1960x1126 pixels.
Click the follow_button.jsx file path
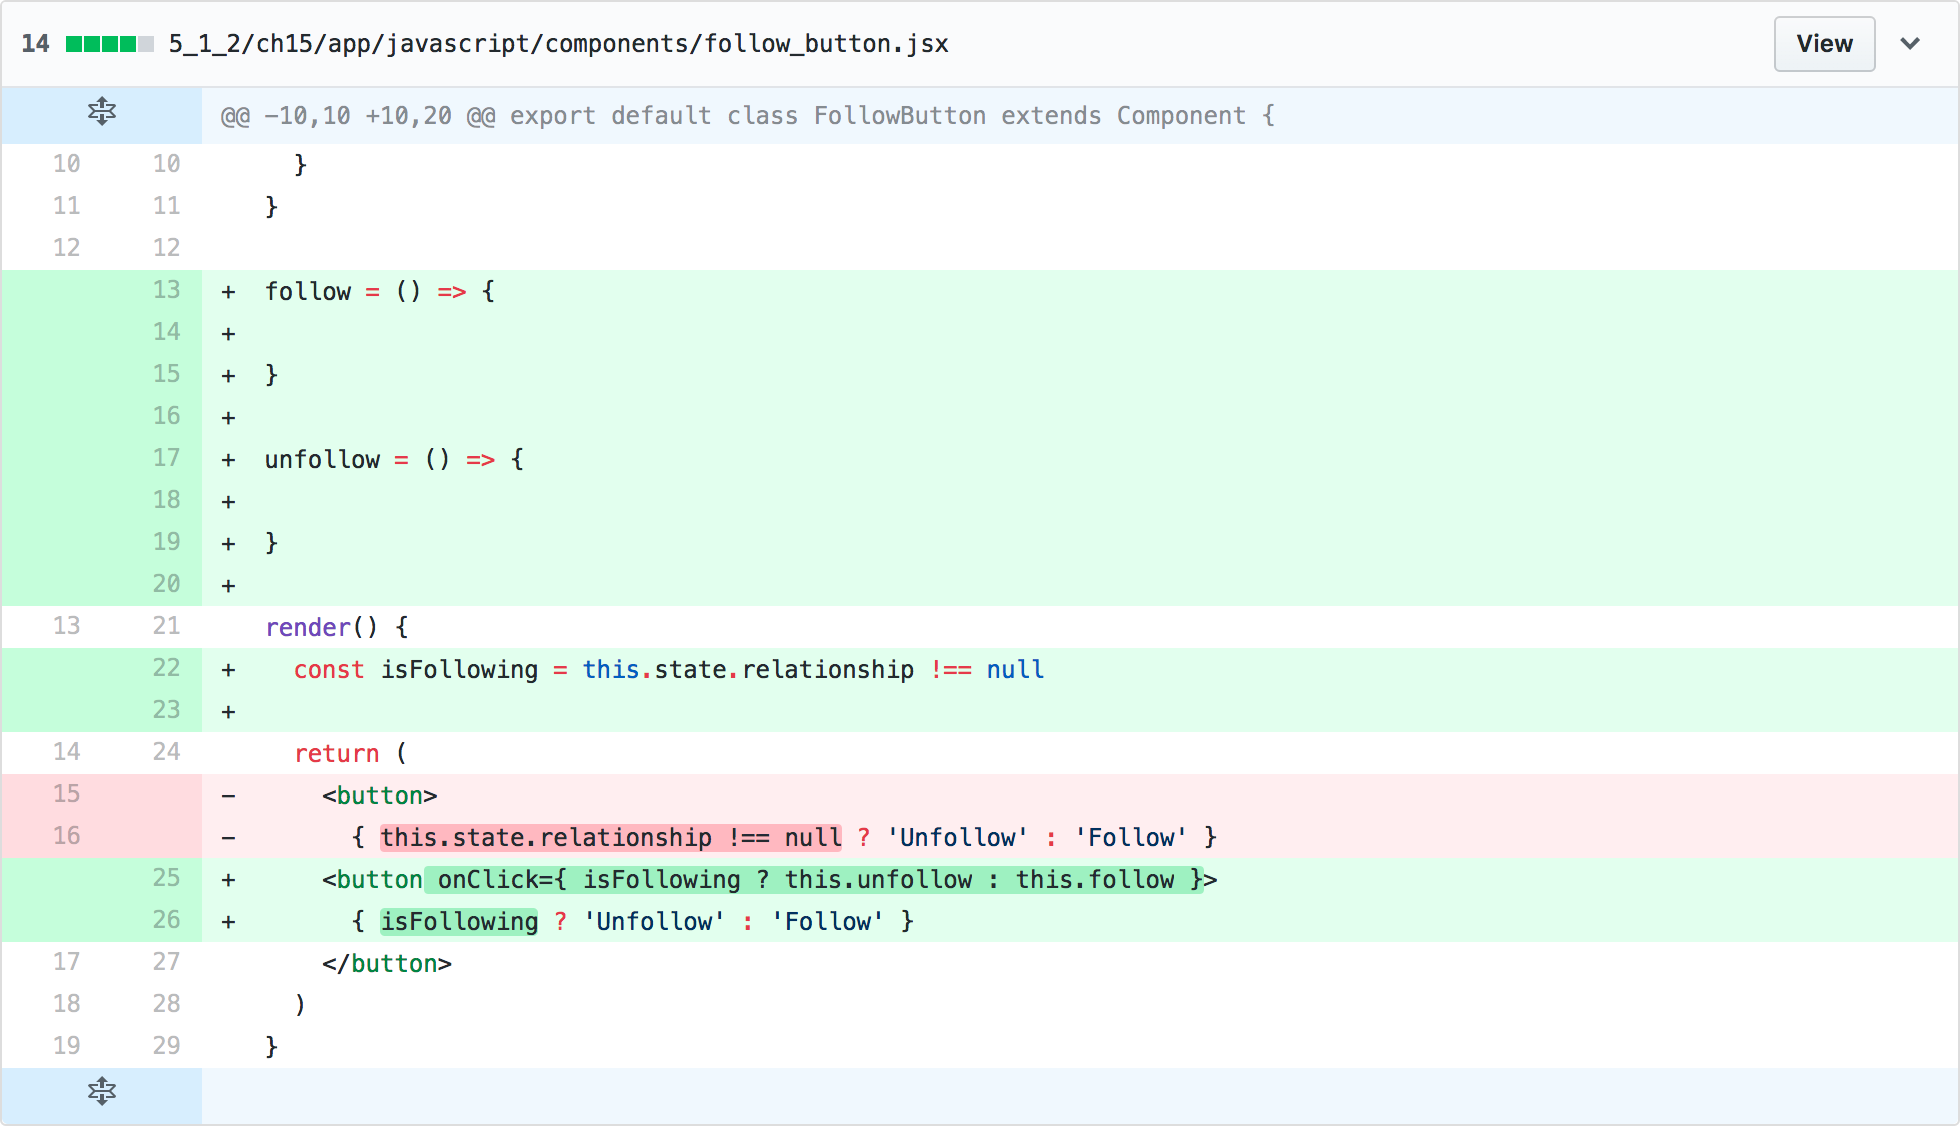(558, 44)
